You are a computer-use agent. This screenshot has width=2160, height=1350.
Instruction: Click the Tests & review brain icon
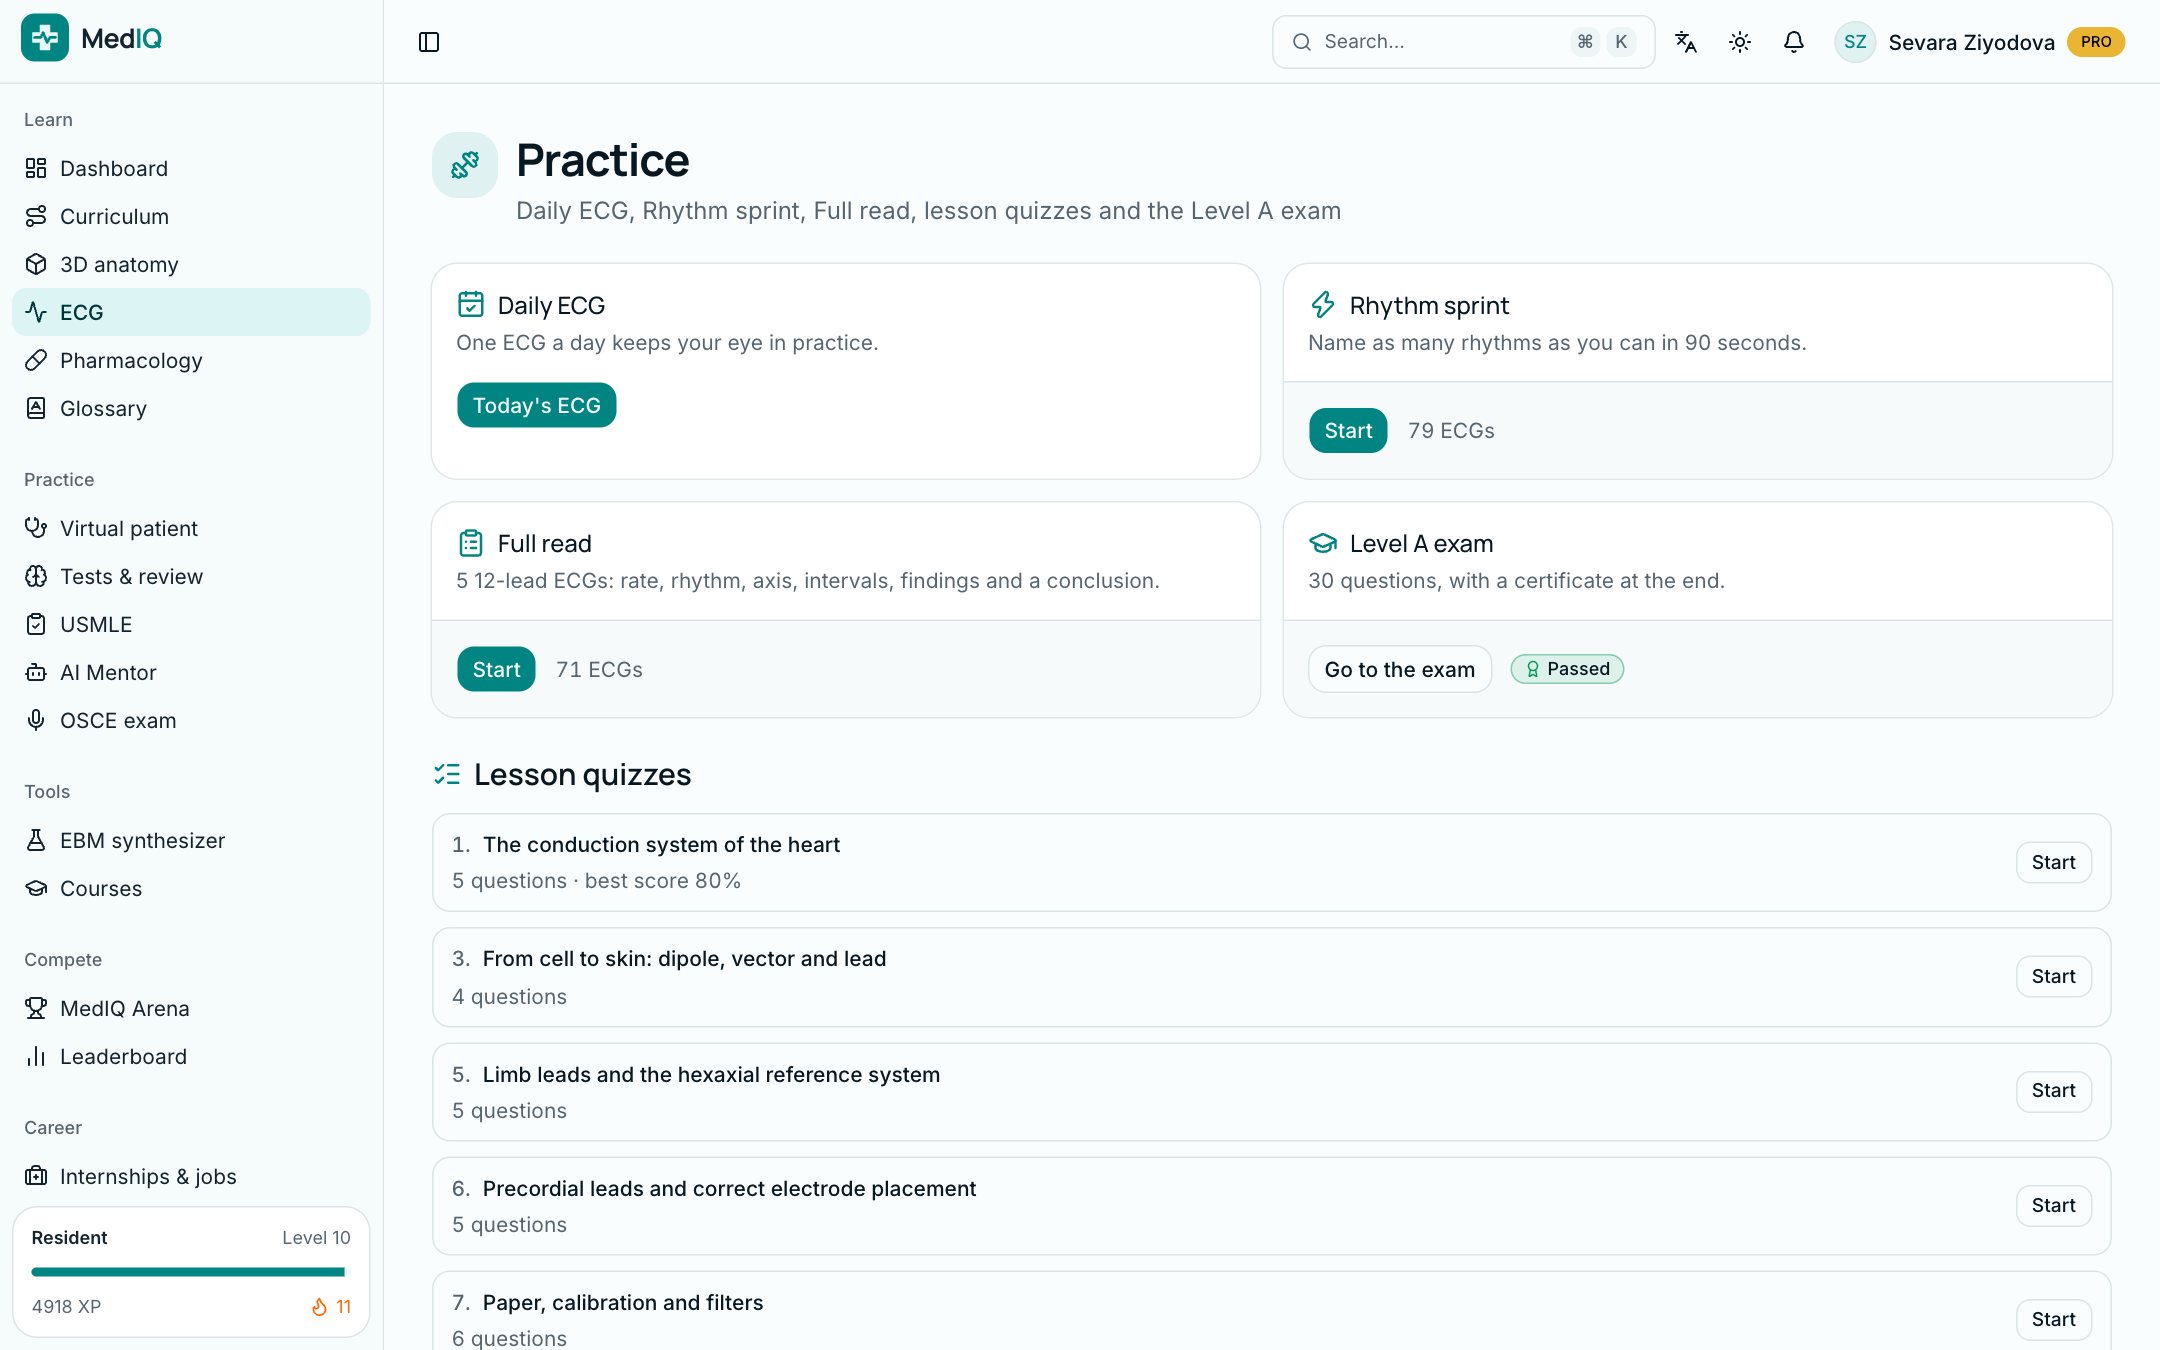click(36, 576)
